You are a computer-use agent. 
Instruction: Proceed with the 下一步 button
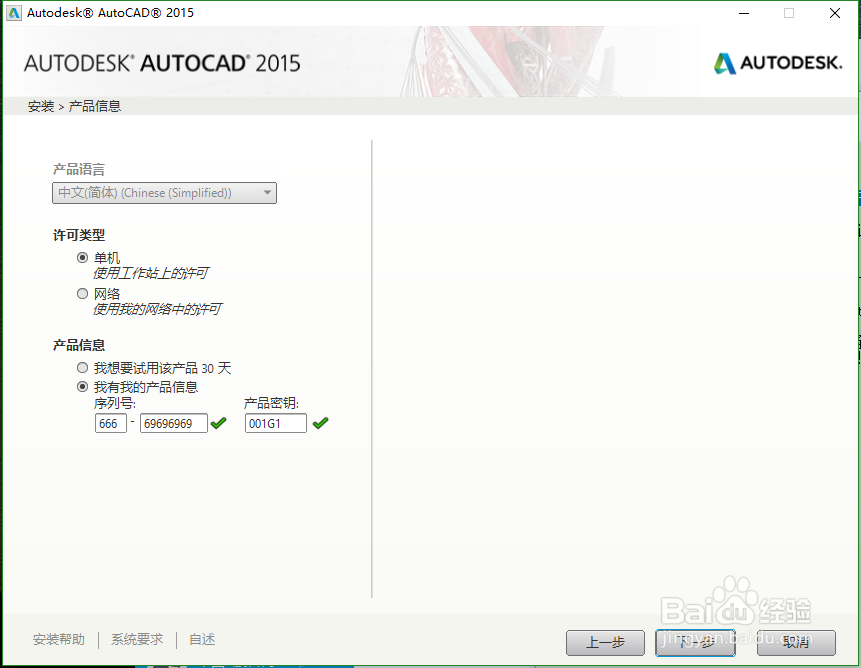695,643
